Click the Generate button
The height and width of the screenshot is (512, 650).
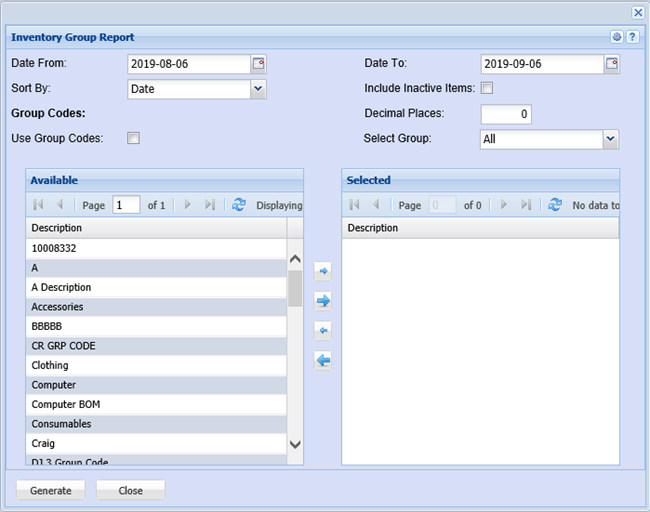point(51,490)
